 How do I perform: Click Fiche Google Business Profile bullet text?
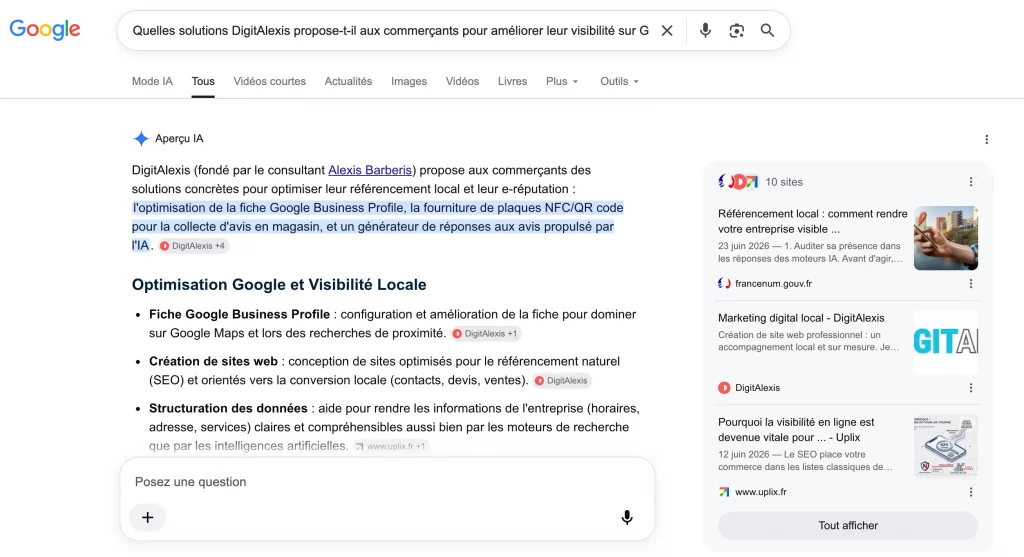[392, 324]
